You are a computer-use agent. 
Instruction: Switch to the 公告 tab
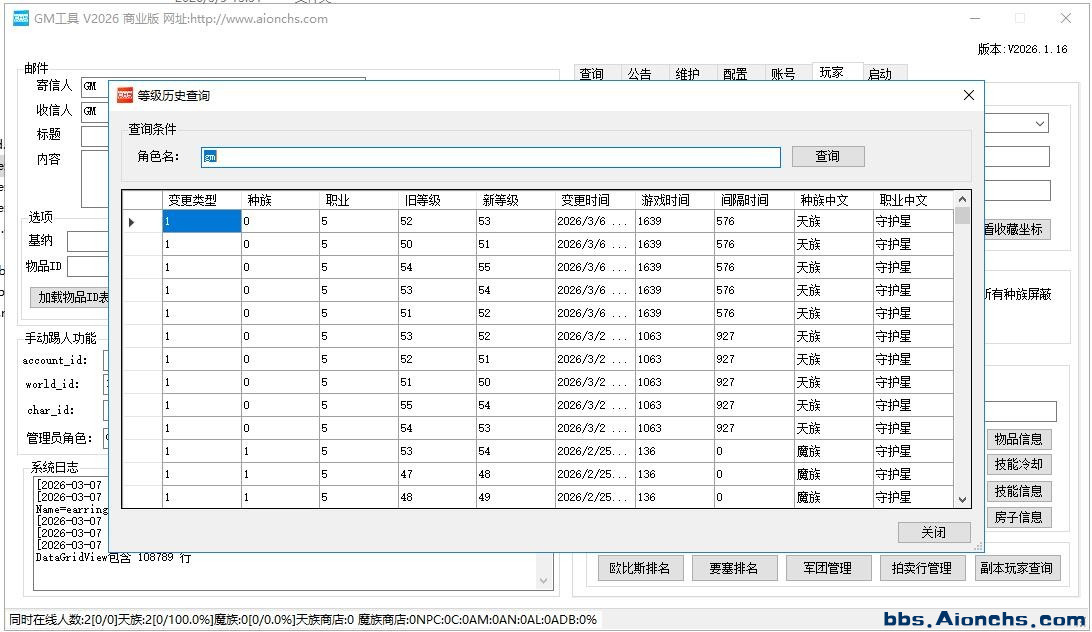(x=639, y=74)
